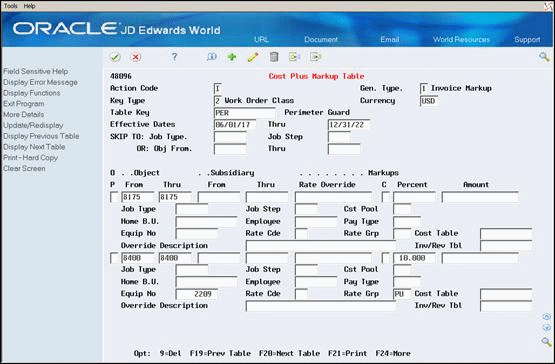Click the Table Key field containing PER
The image size is (555, 364).
point(245,113)
